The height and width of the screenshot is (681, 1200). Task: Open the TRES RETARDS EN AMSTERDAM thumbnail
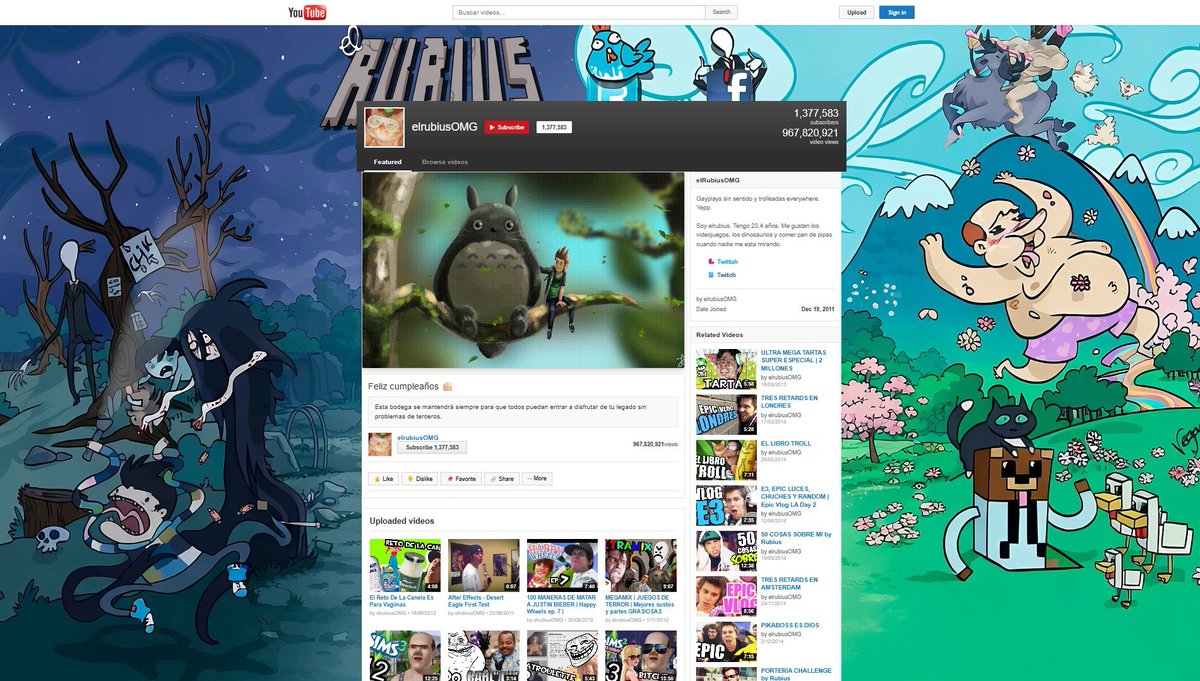tap(726, 596)
